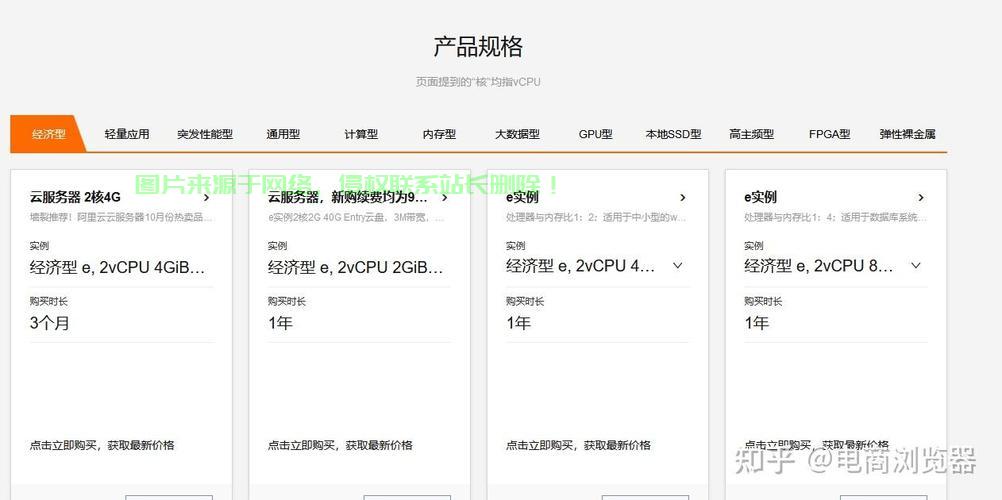Screen dimensions: 1002x500
Task: Open the 大数据型 tab
Action: coord(517,134)
